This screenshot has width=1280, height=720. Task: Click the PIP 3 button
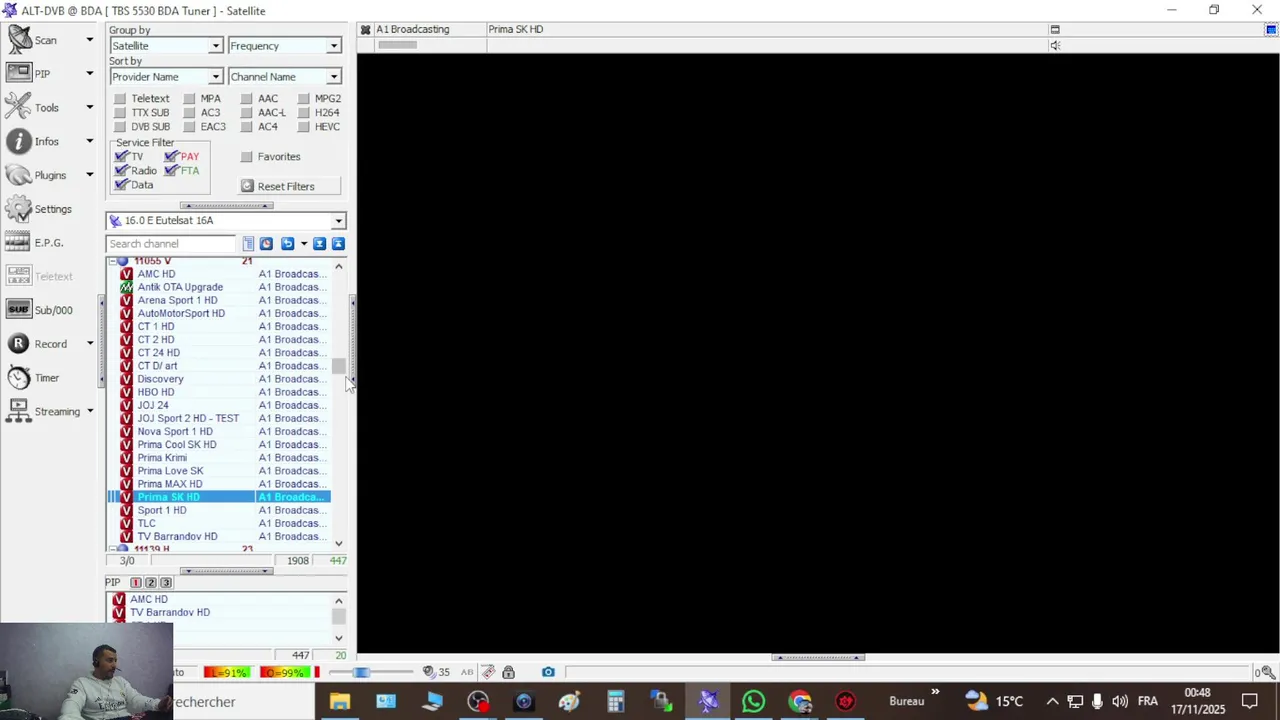coord(166,583)
